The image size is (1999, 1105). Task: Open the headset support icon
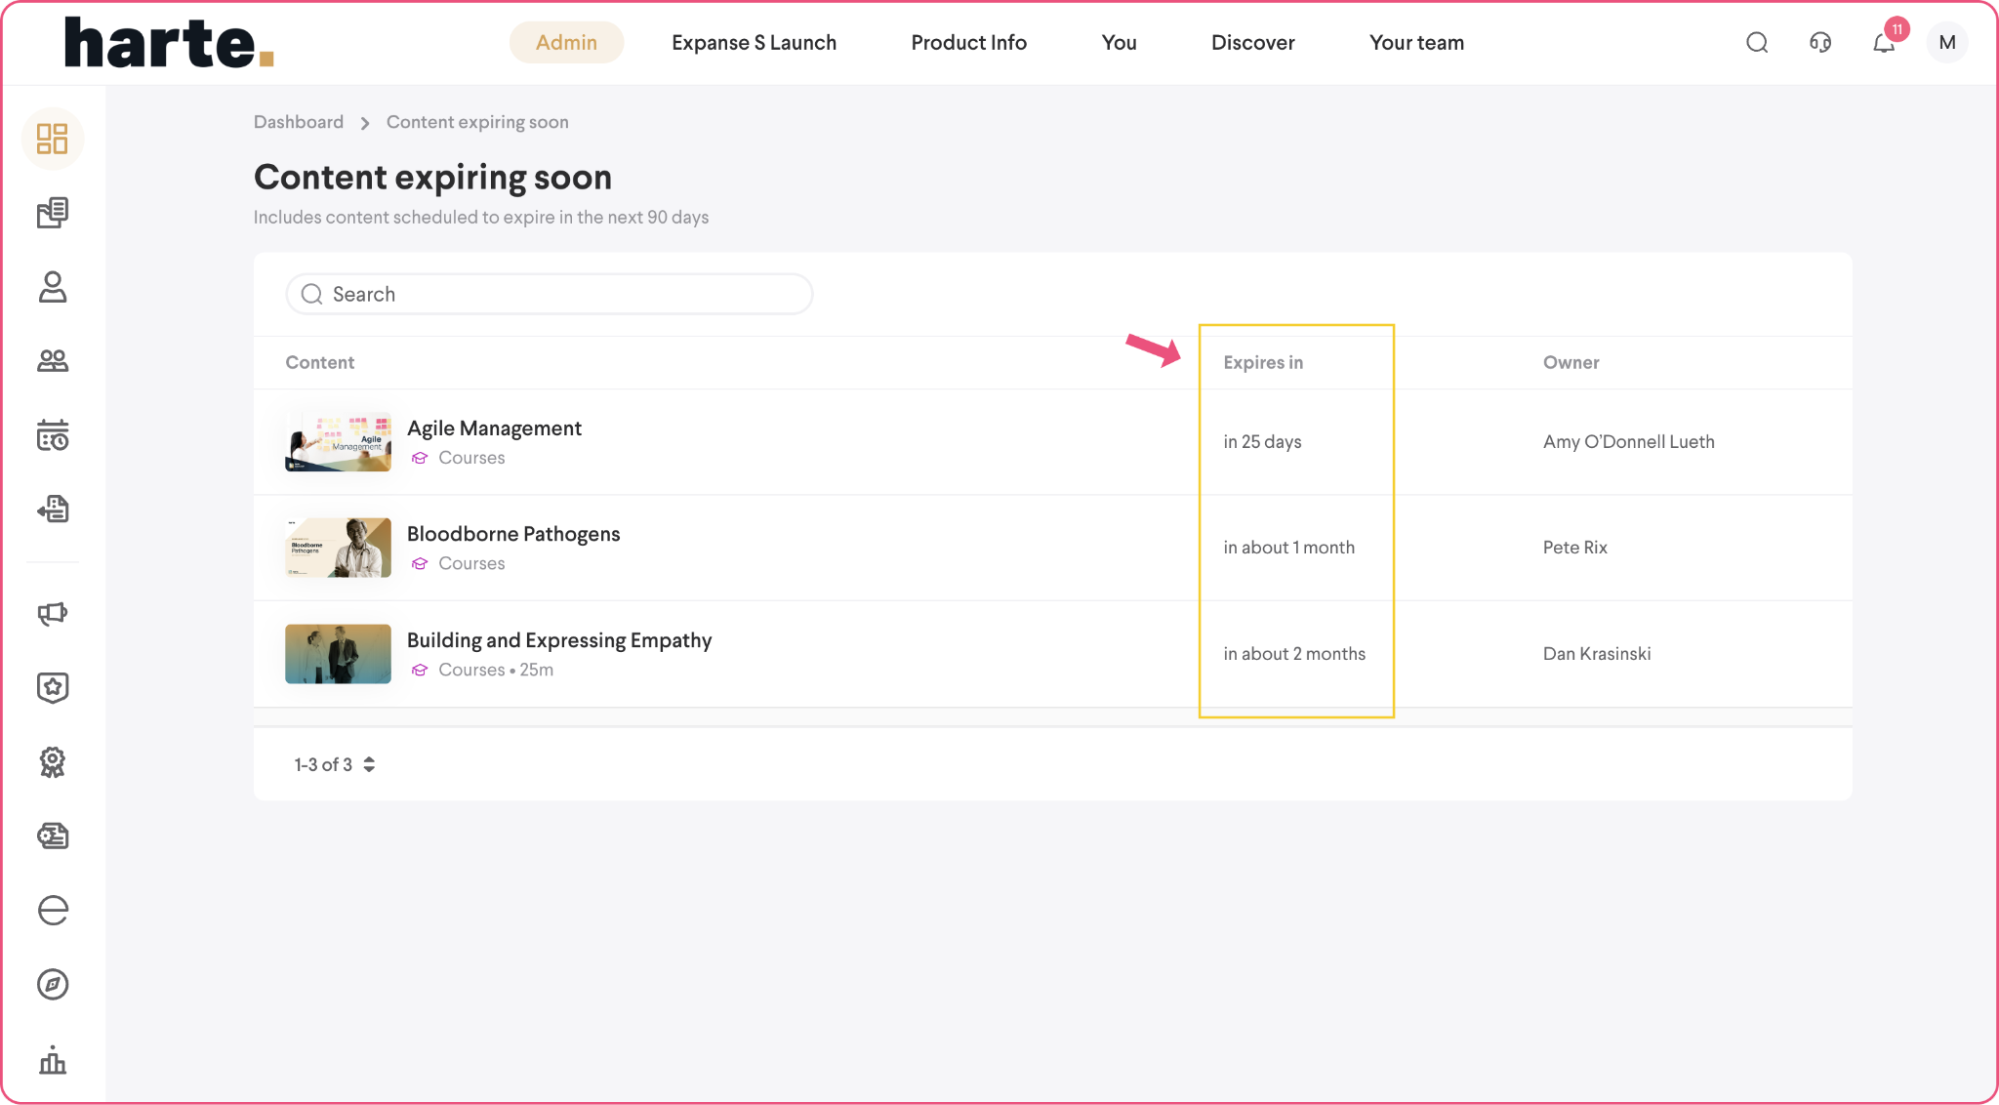point(1820,43)
